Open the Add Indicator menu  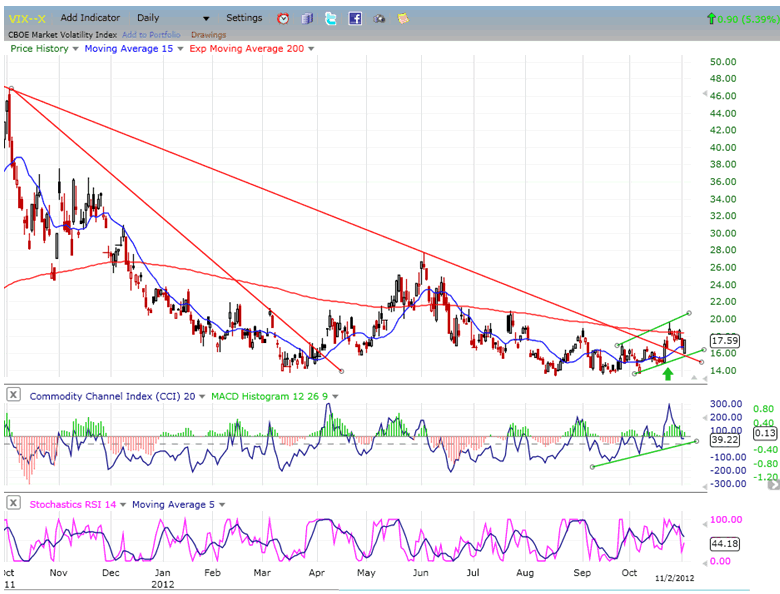[90, 18]
